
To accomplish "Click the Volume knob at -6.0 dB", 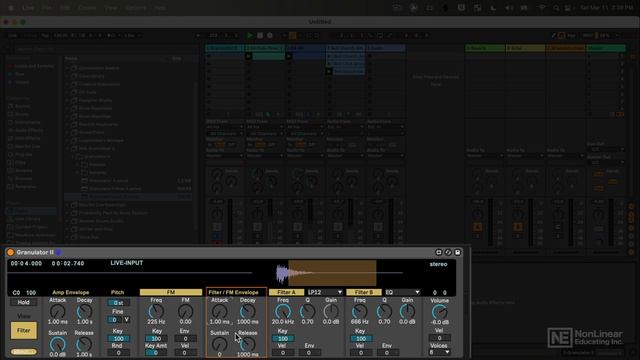I will [439, 312].
